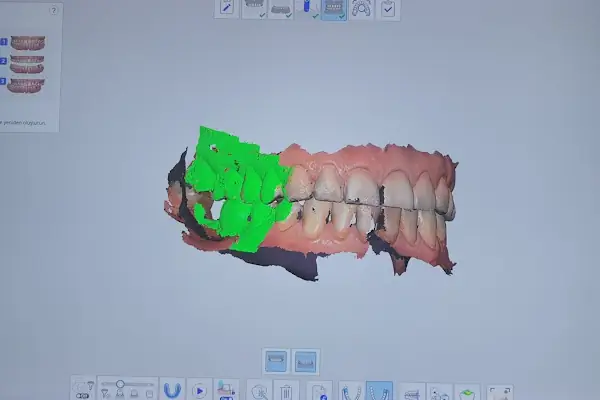This screenshot has height=400, width=600.
Task: Select bite guide thumbnail number 1
Action: pos(28,42)
